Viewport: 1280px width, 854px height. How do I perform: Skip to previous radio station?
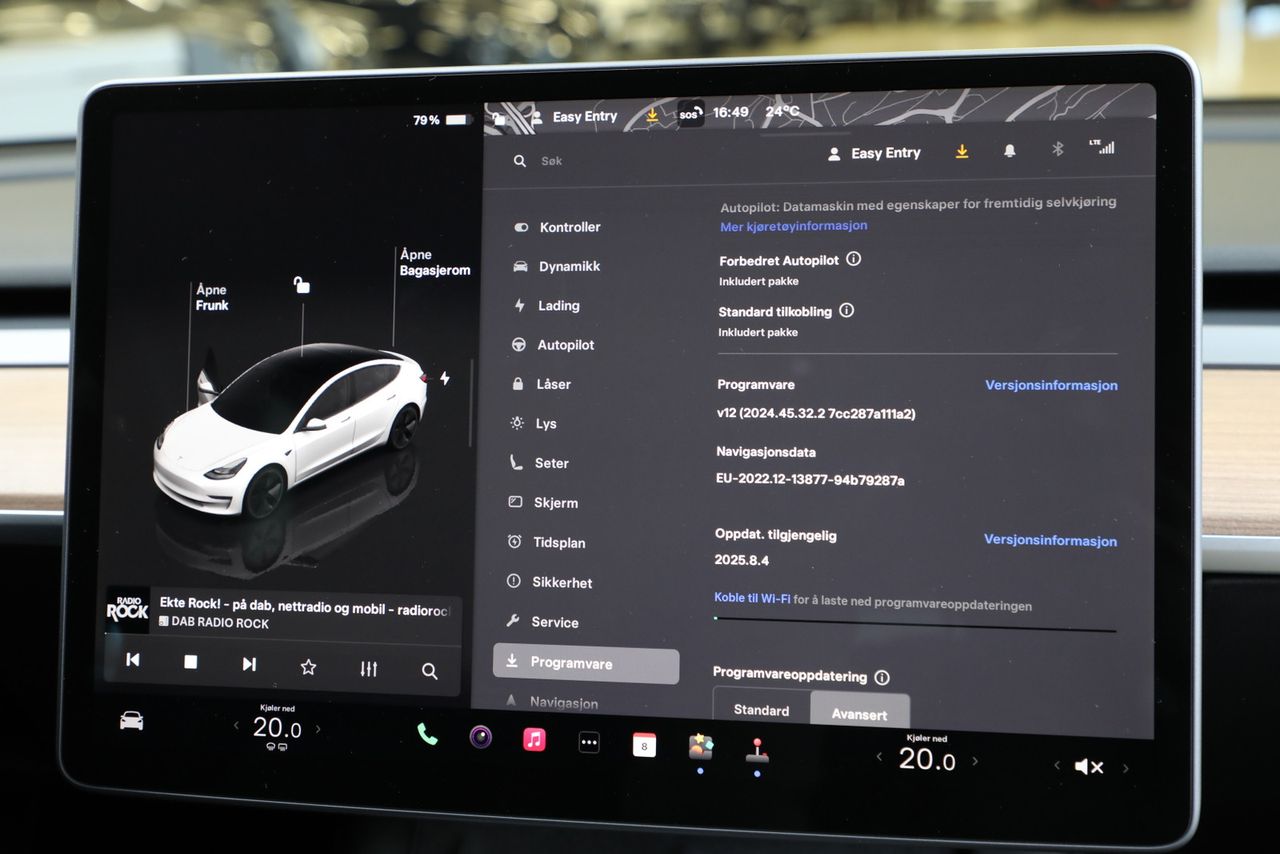point(132,660)
